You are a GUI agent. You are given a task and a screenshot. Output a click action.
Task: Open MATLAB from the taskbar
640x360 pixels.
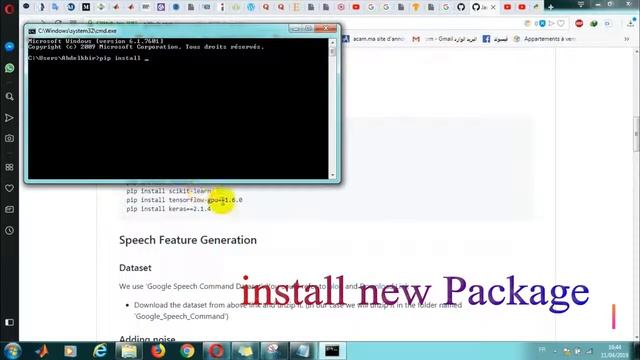42,351
